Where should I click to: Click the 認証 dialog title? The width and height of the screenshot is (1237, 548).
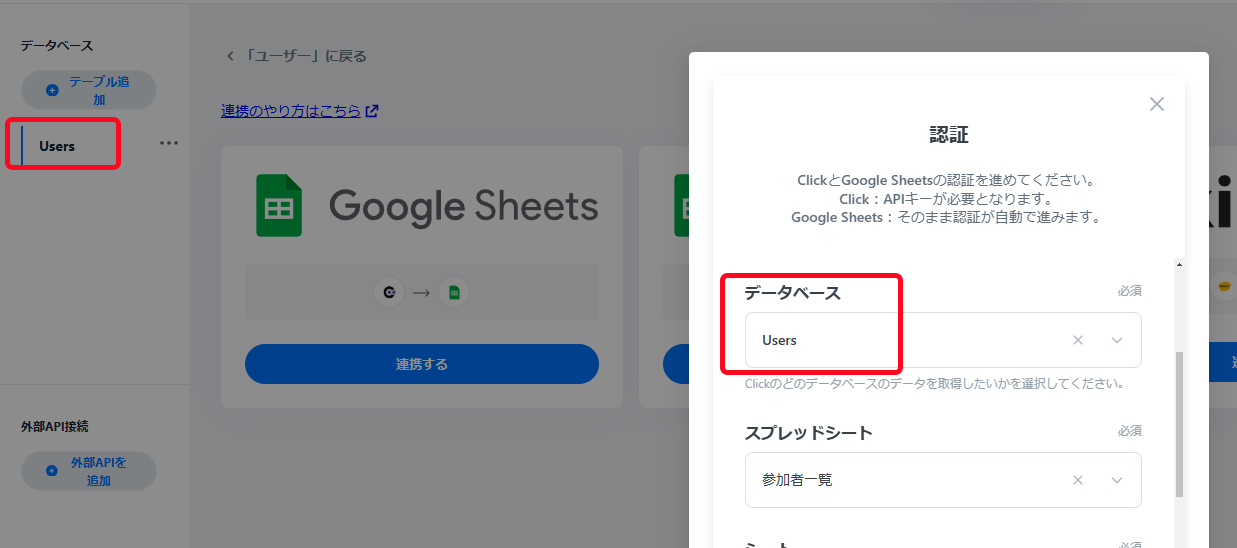point(948,134)
